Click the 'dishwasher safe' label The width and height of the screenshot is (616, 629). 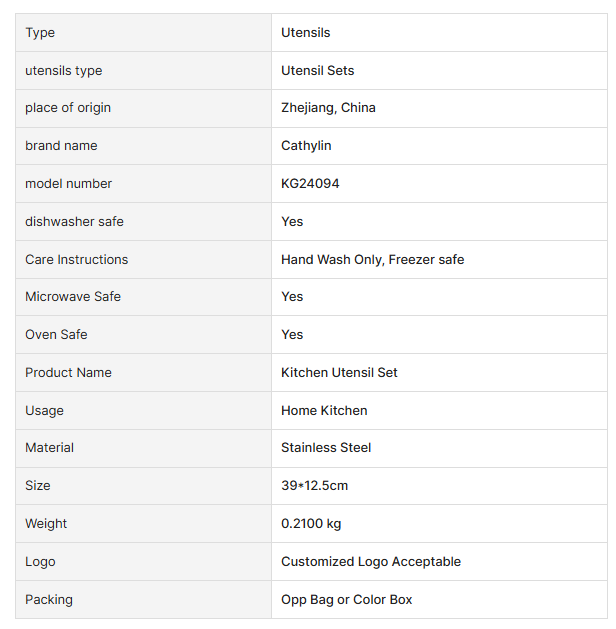pyautogui.click(x=74, y=221)
